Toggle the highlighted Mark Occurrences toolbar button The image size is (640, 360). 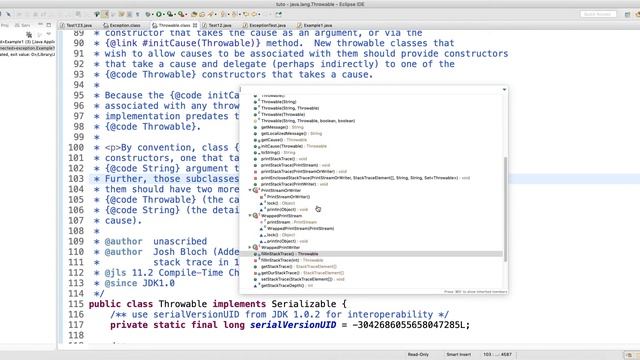[105, 14]
